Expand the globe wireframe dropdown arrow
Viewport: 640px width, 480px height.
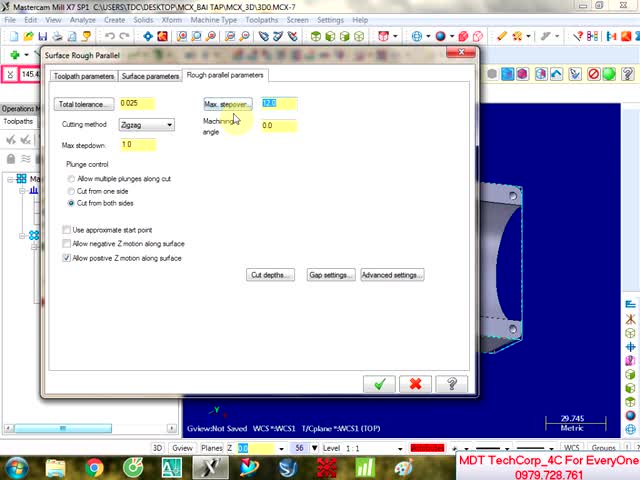coord(428,36)
